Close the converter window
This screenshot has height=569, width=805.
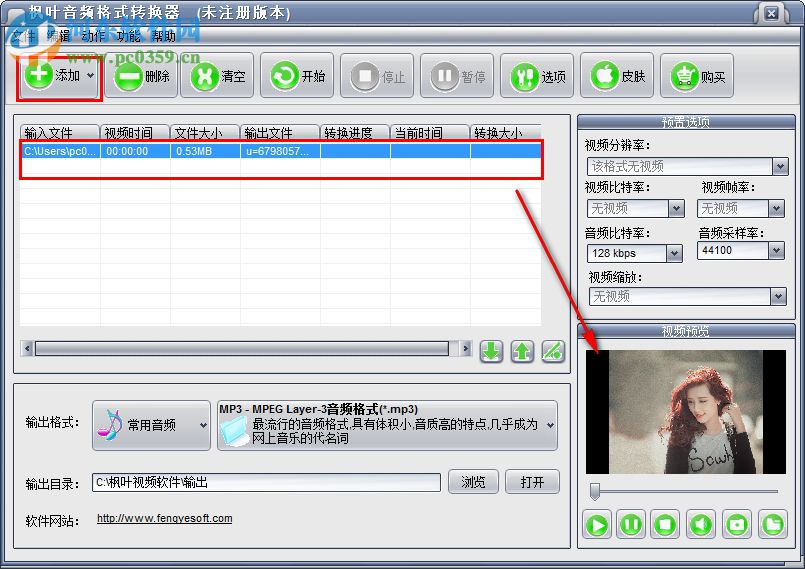(x=771, y=14)
